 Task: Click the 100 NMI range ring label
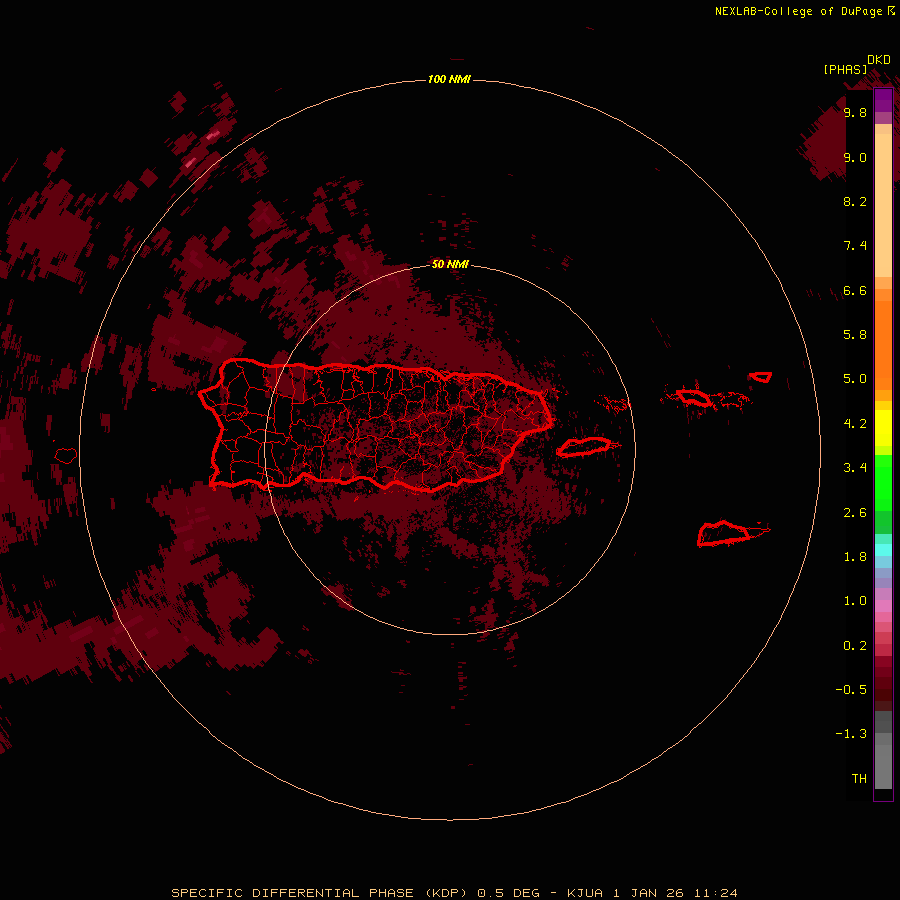click(449, 79)
